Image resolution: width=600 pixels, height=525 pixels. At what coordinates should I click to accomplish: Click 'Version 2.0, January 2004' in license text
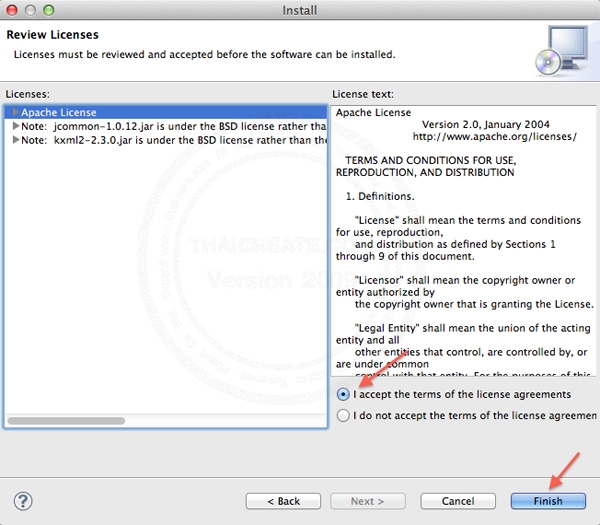coord(485,124)
